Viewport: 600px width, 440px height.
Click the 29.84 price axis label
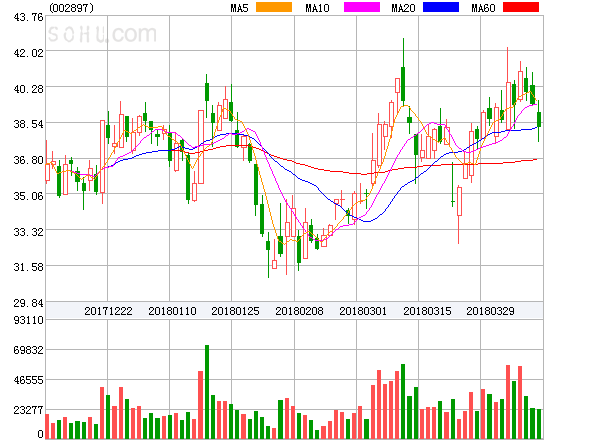(29, 303)
